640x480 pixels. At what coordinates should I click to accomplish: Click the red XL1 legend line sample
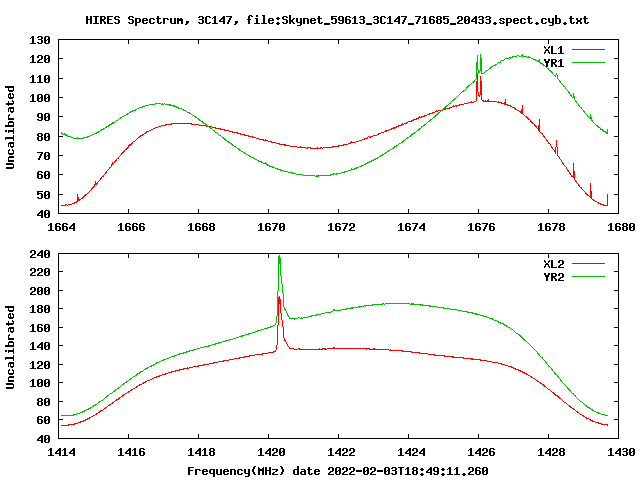point(588,50)
